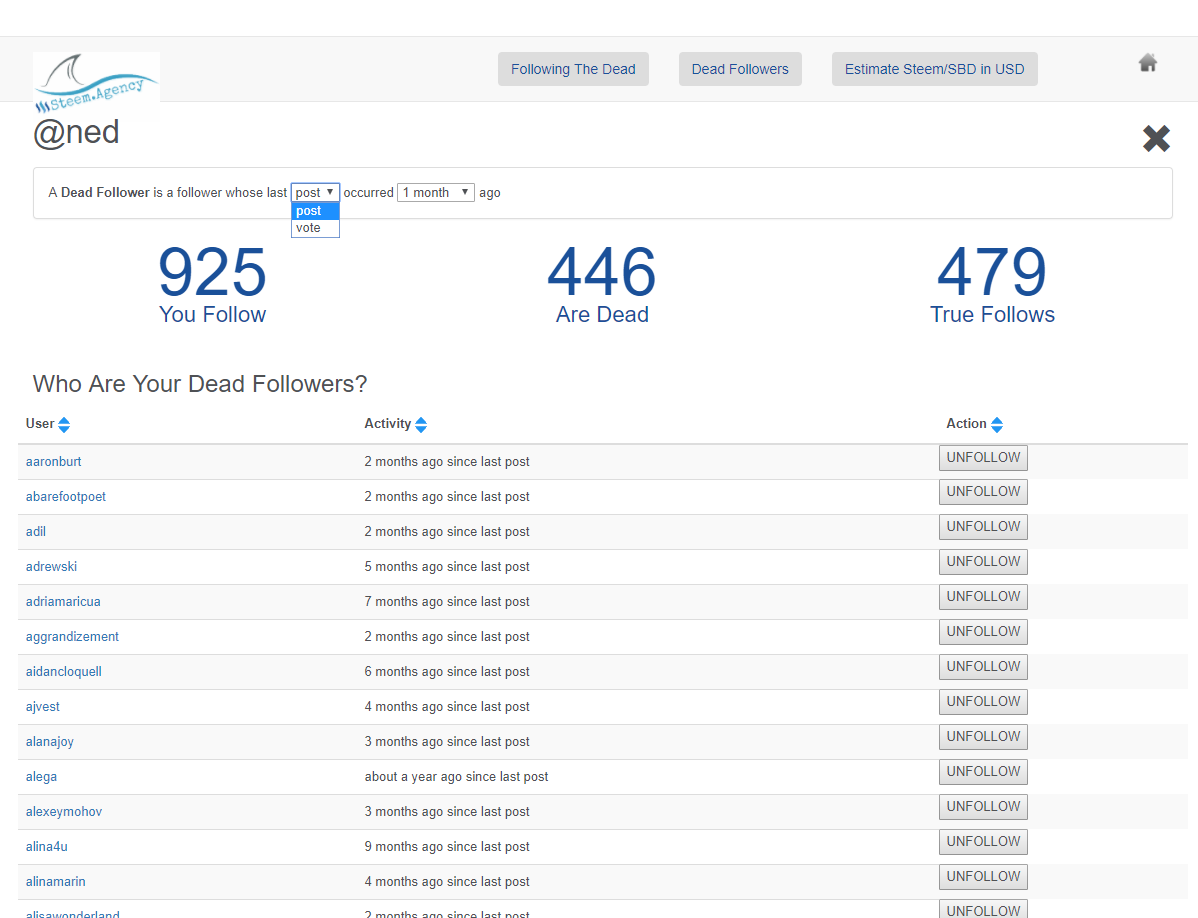Click the @ned account heading
The height and width of the screenshot is (918, 1198).
pos(76,133)
